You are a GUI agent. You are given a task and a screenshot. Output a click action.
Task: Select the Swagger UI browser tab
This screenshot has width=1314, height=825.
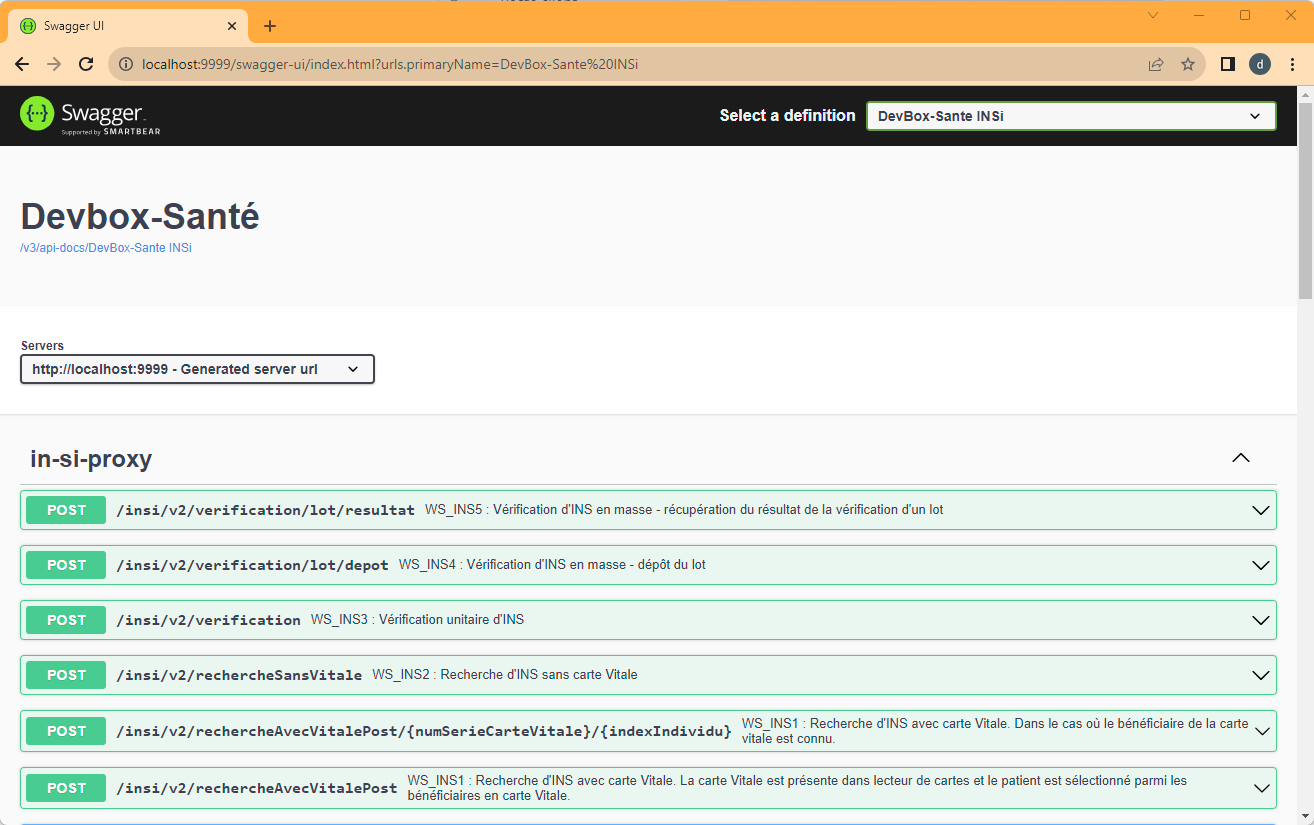[128, 26]
